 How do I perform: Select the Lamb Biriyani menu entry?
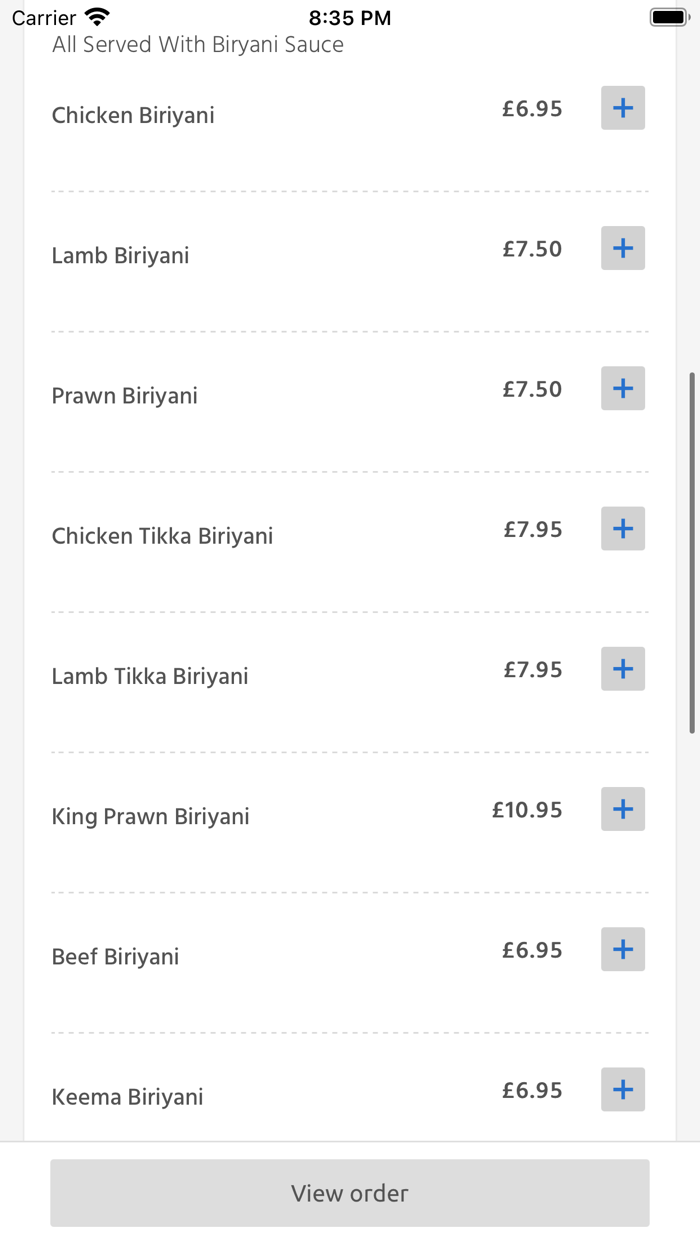click(120, 255)
